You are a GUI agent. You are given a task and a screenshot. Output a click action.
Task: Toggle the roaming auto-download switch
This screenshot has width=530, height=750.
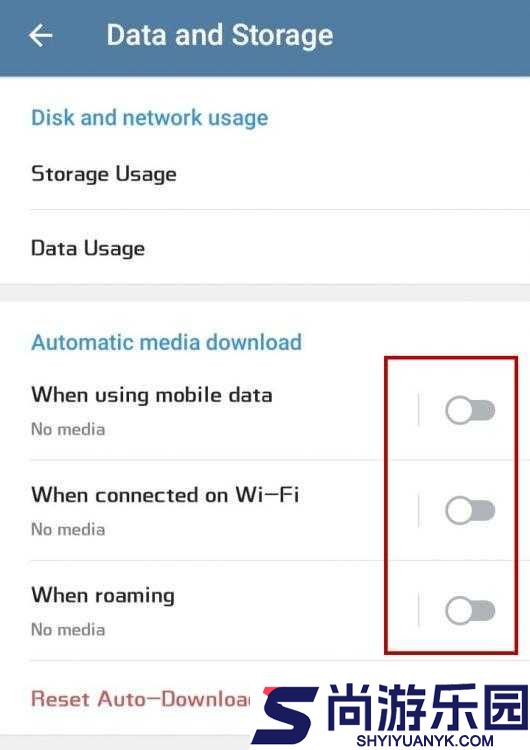(470, 611)
